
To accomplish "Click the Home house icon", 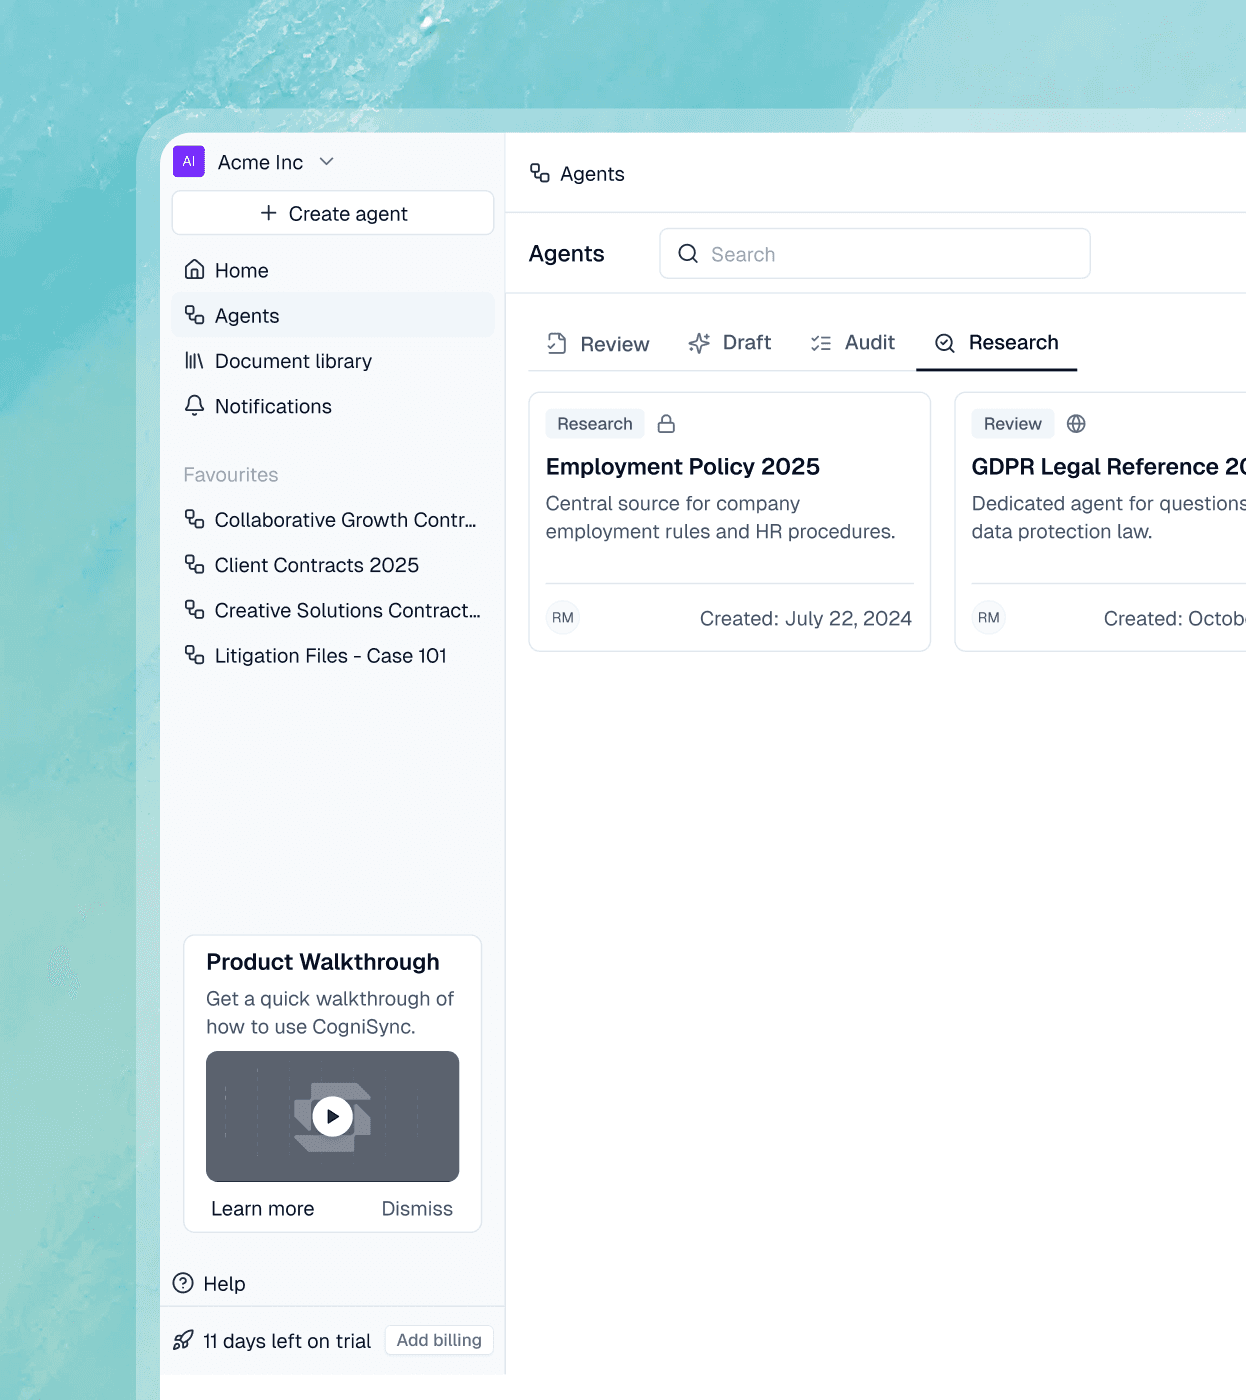I will tap(195, 270).
